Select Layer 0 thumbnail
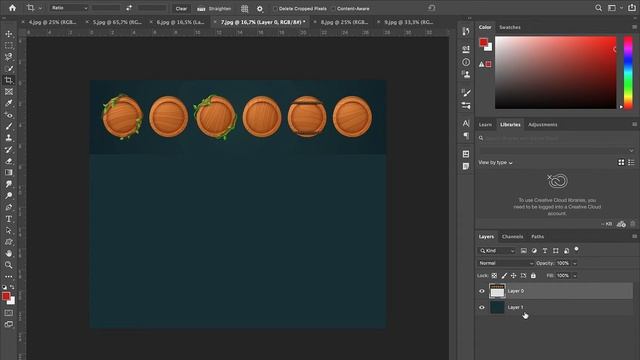The width and height of the screenshot is (640, 360). [x=497, y=291]
